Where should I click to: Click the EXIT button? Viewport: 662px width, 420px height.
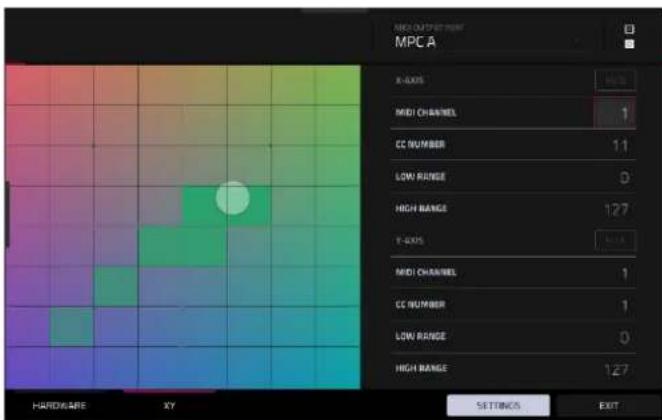[609, 406]
